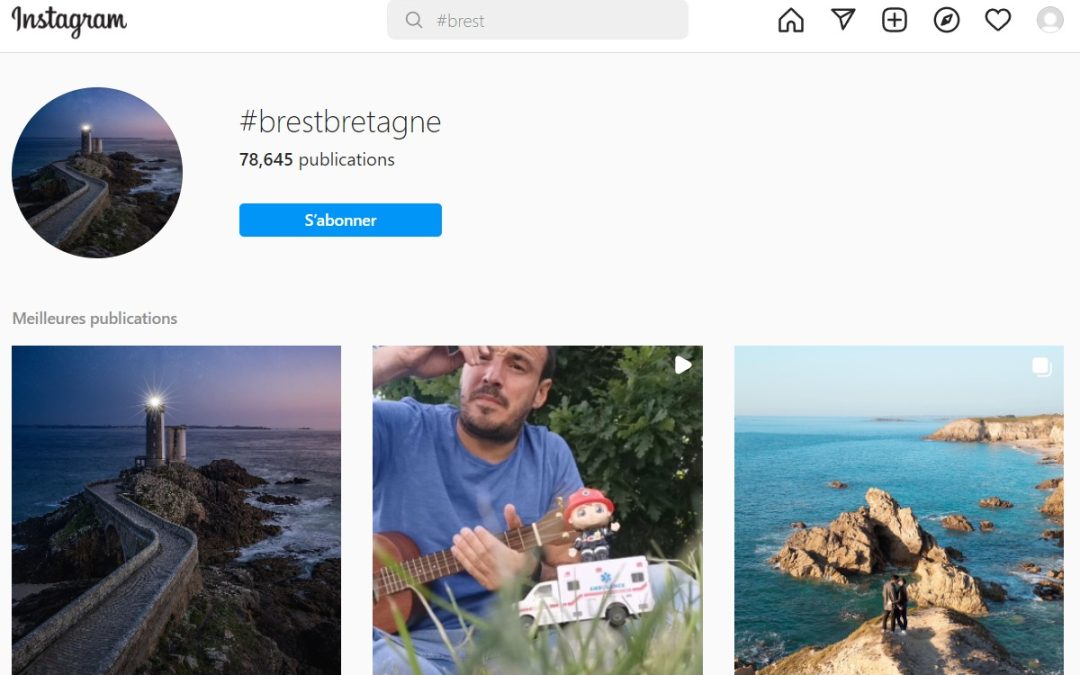The image size is (1080, 675).
Task: Click the Meilleures publications label
Action: point(95,318)
